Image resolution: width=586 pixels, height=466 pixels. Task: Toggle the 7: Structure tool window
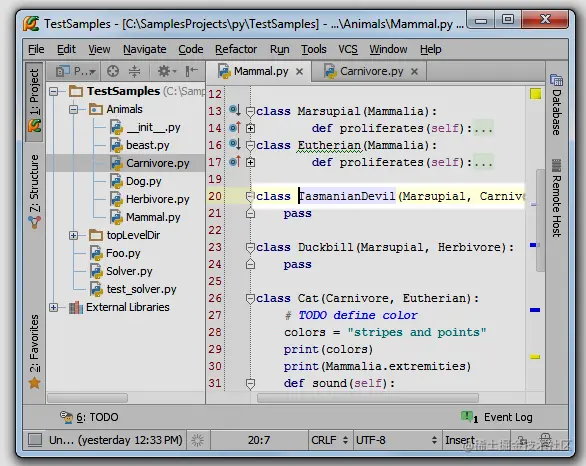pos(34,191)
